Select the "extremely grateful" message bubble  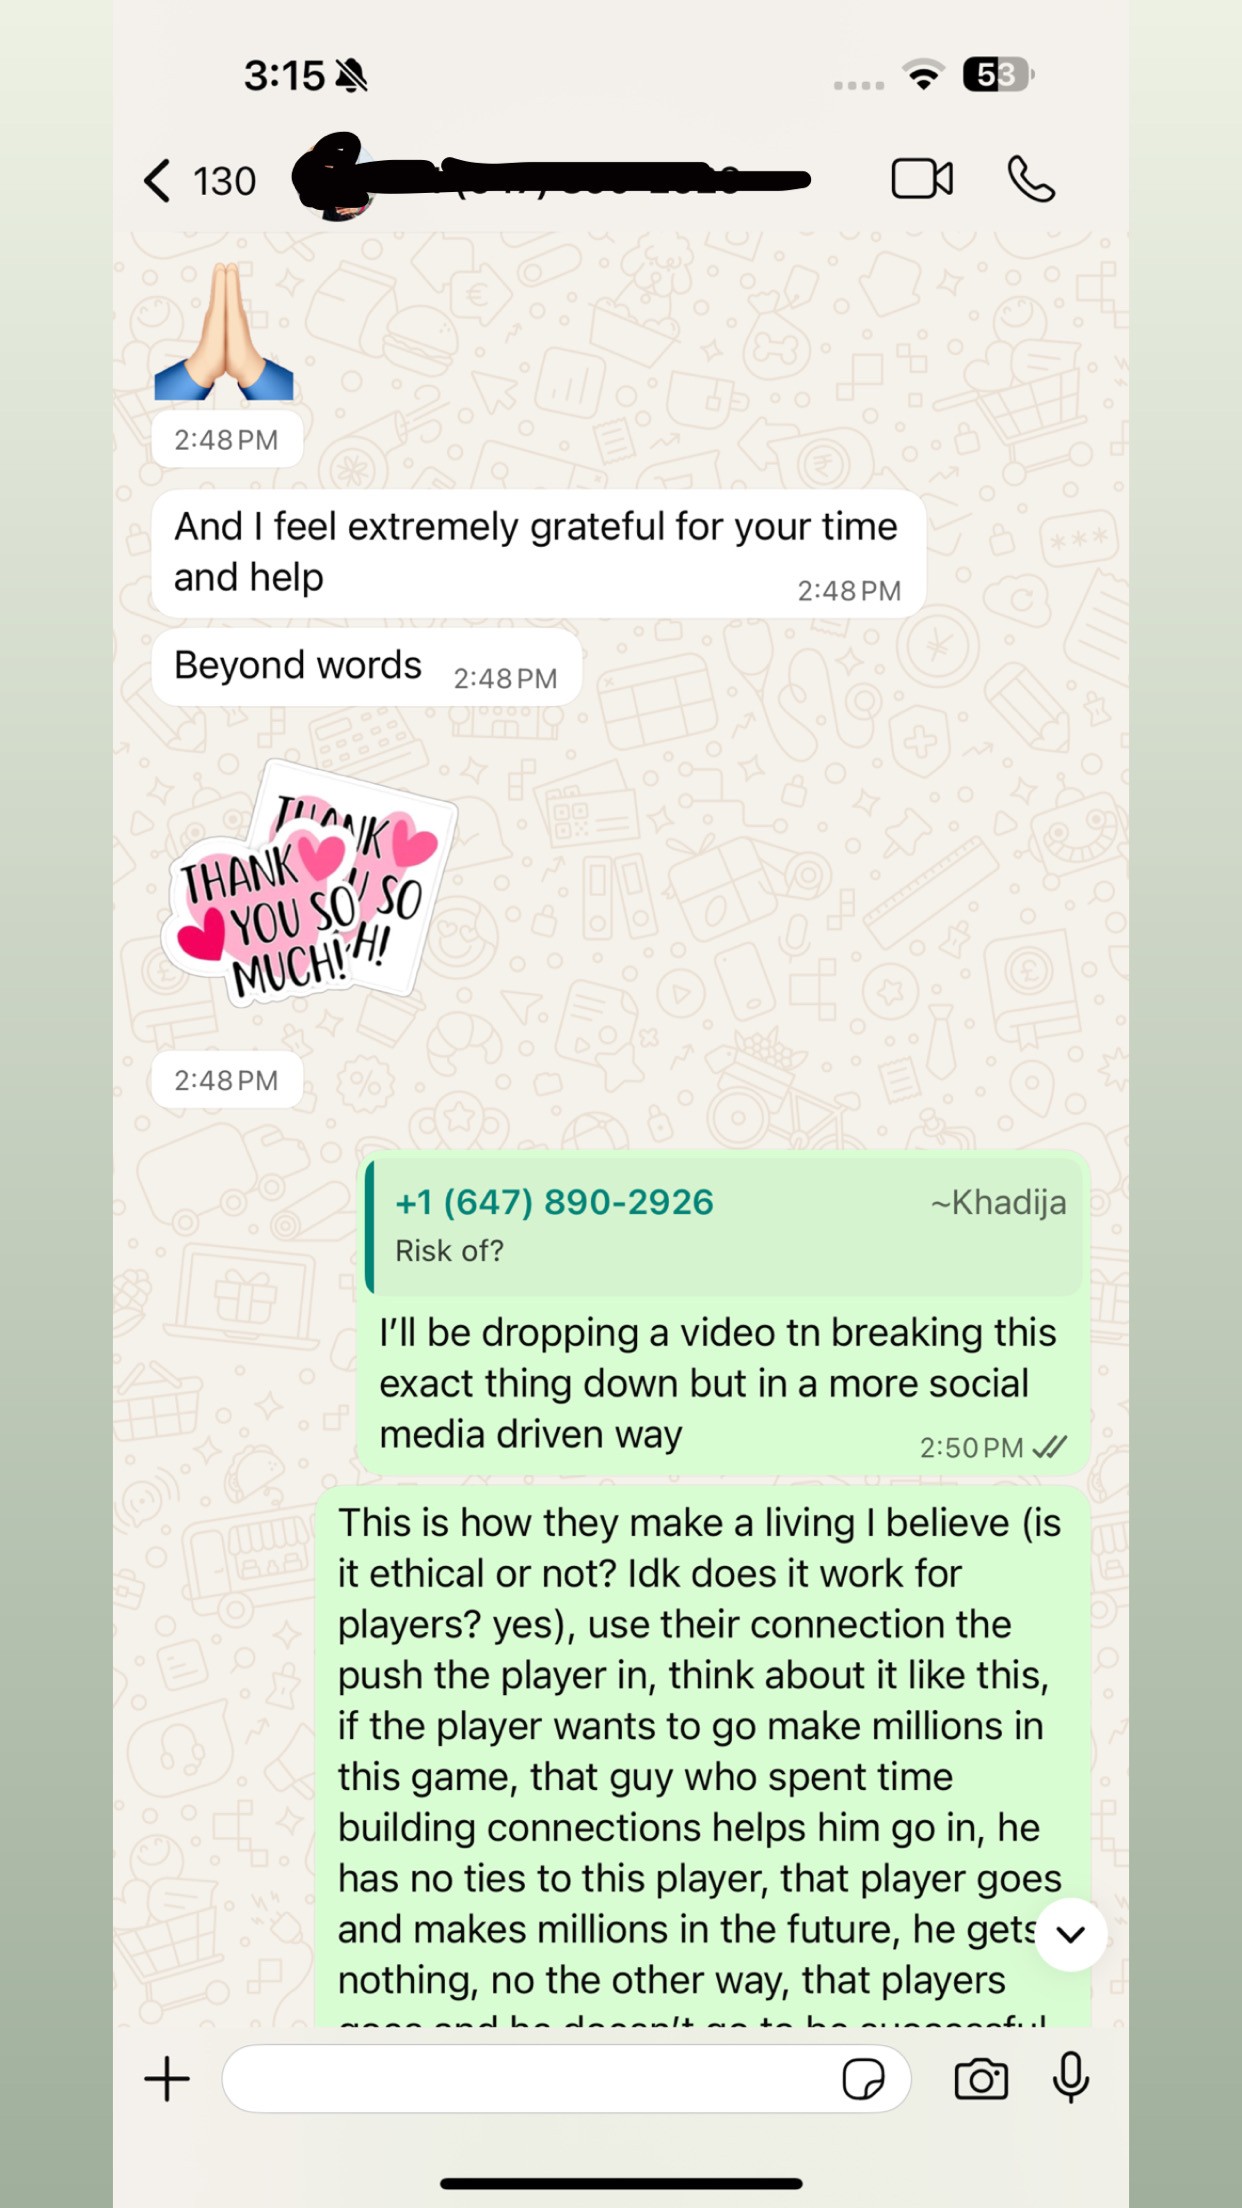click(538, 553)
